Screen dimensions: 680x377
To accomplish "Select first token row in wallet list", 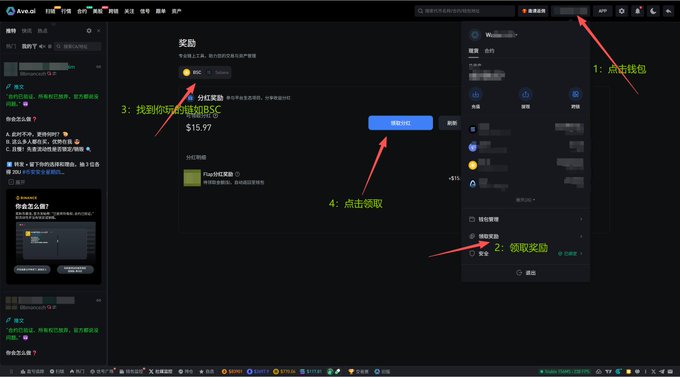I will click(x=526, y=129).
